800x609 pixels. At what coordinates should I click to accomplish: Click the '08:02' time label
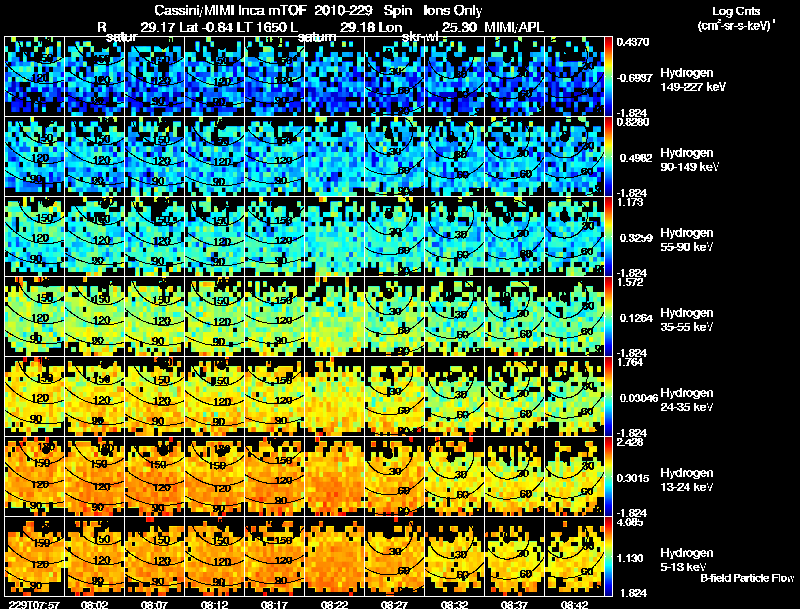click(x=95, y=605)
